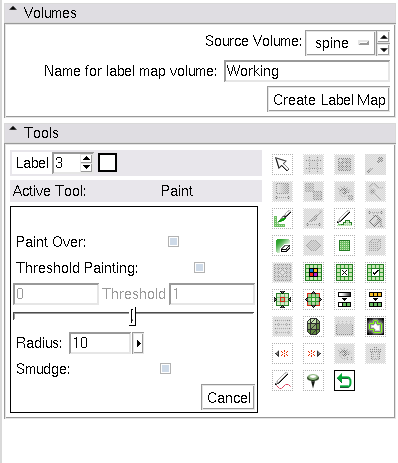Select the default arrow pointer tool

[282, 164]
